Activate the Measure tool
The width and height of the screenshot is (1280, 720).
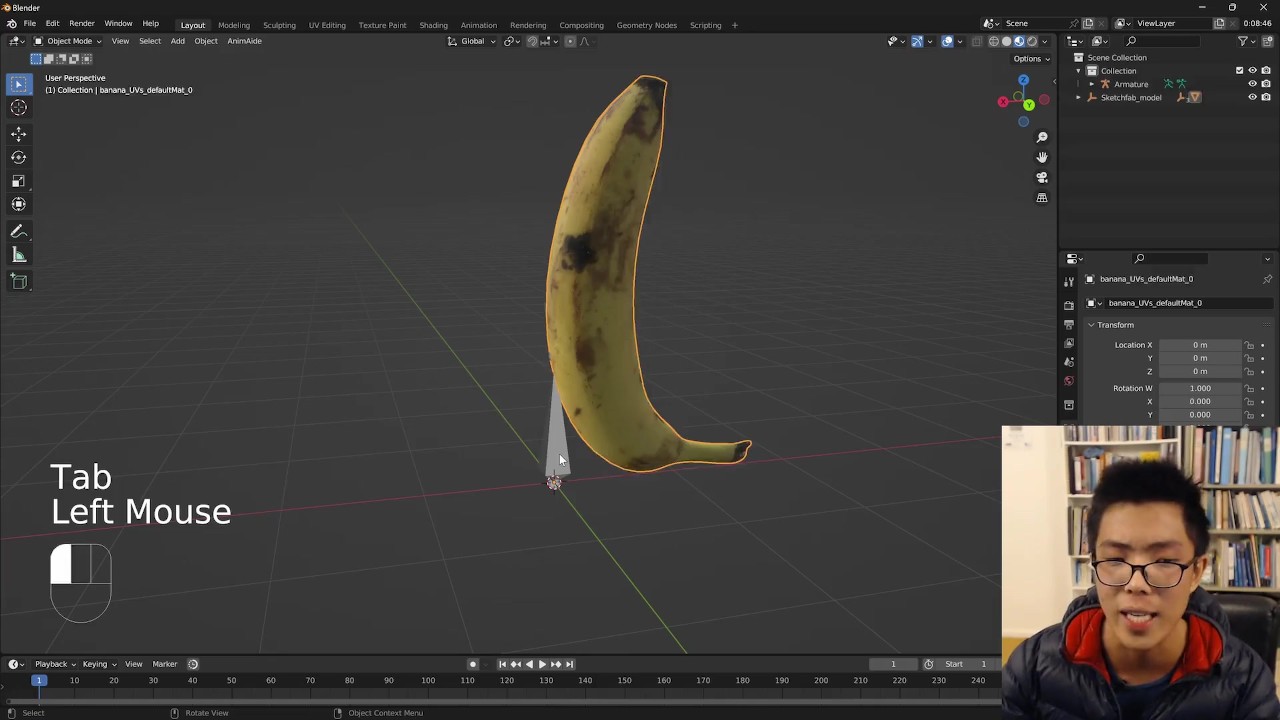point(18,256)
